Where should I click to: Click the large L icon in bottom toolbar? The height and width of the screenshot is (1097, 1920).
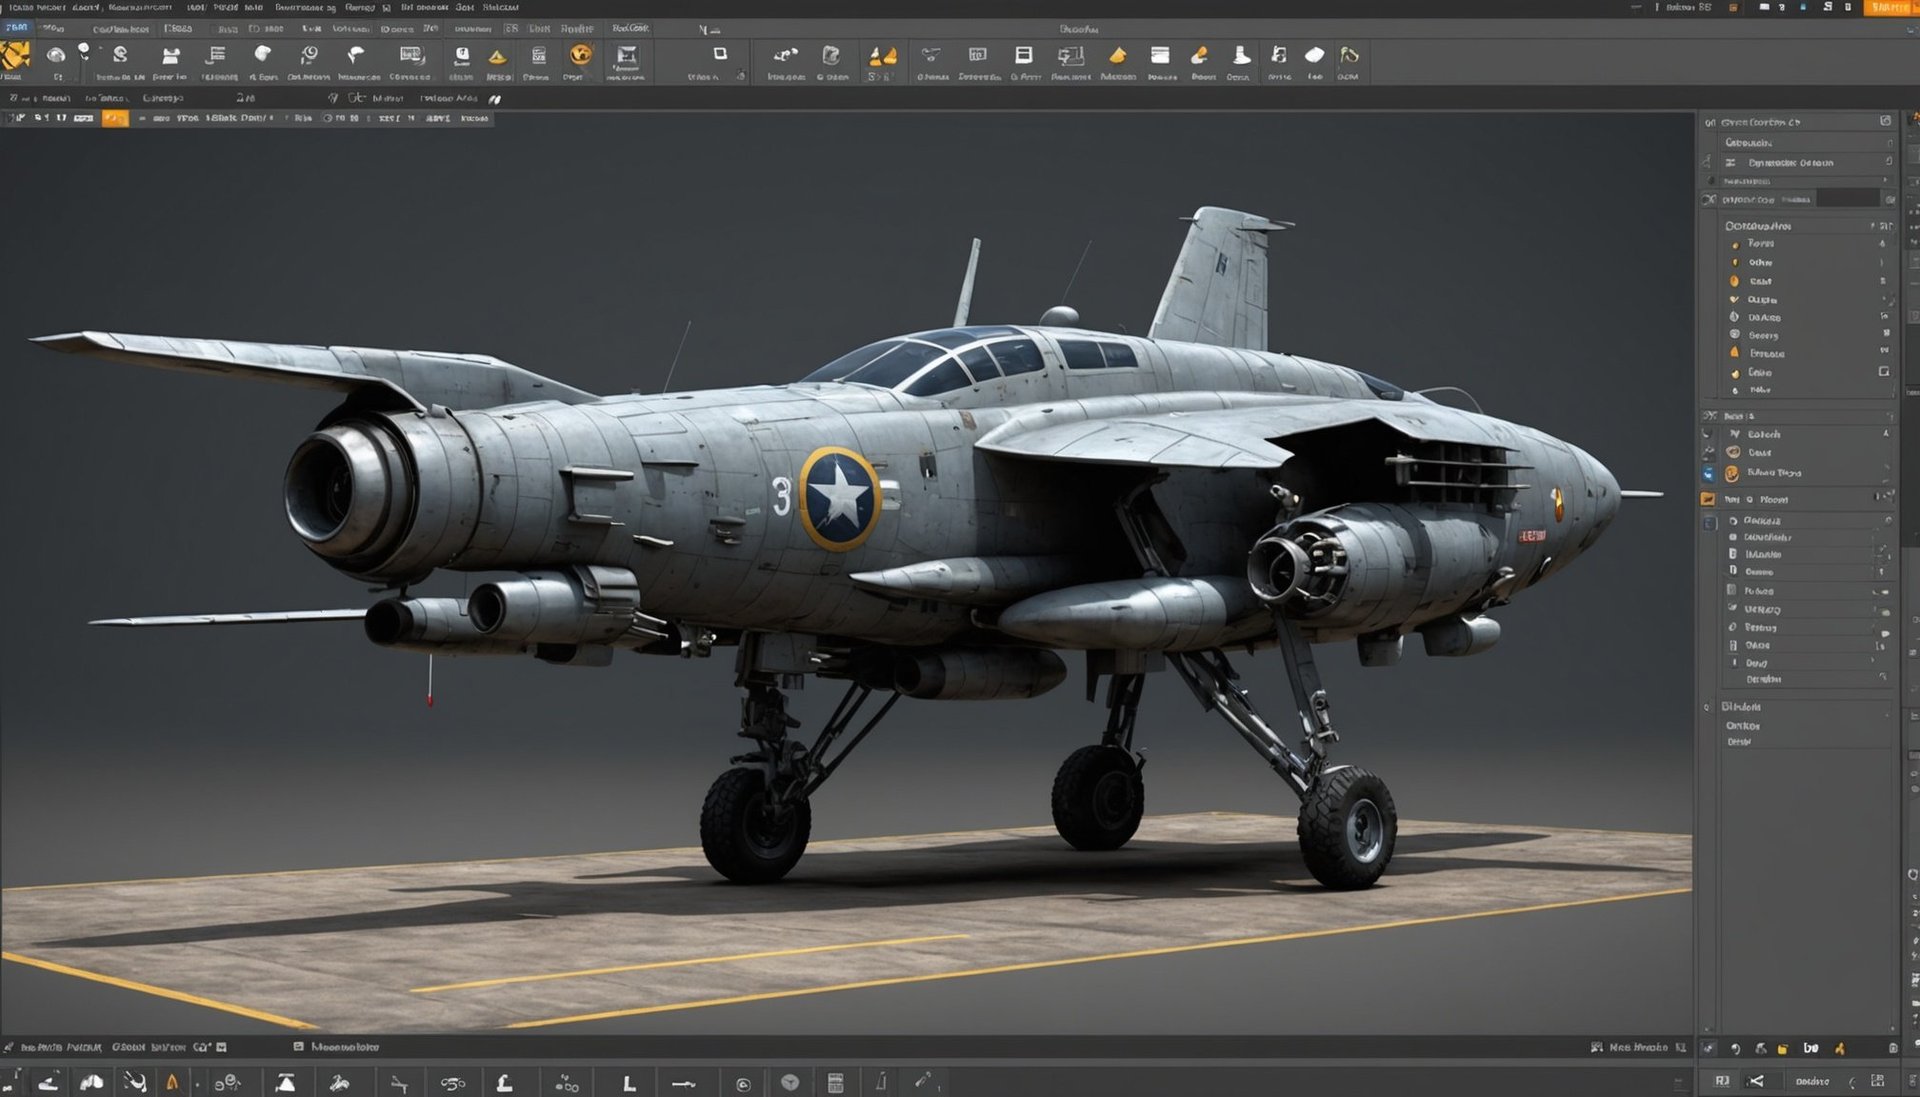click(629, 1083)
